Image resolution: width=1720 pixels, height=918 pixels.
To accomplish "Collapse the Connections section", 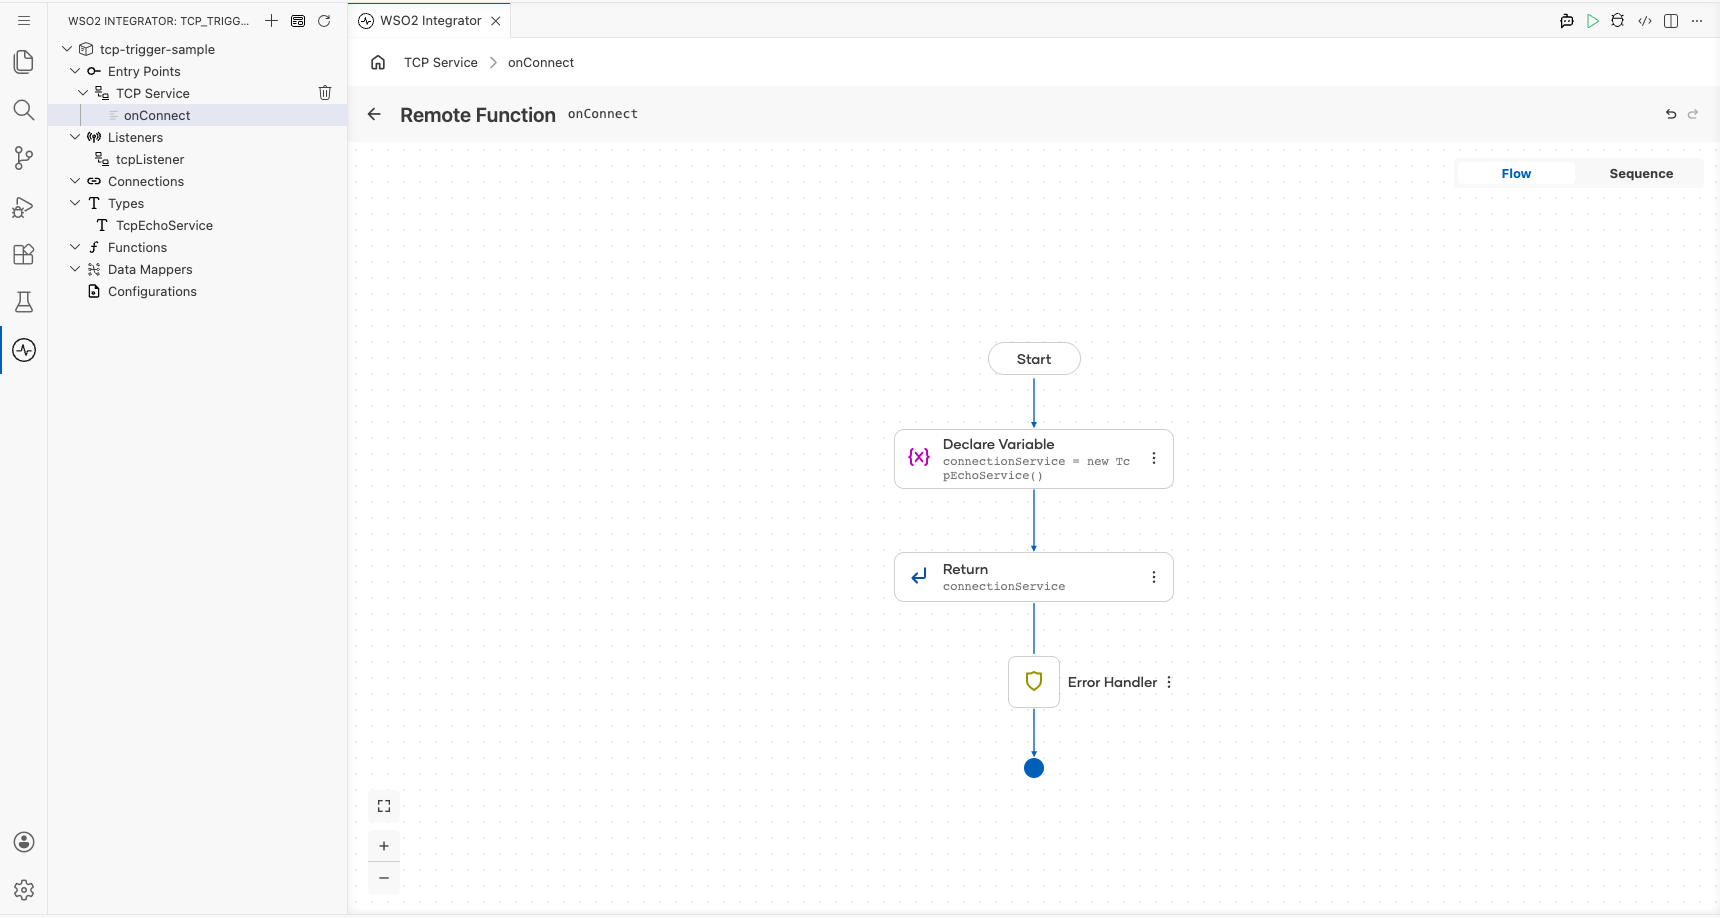I will point(75,181).
